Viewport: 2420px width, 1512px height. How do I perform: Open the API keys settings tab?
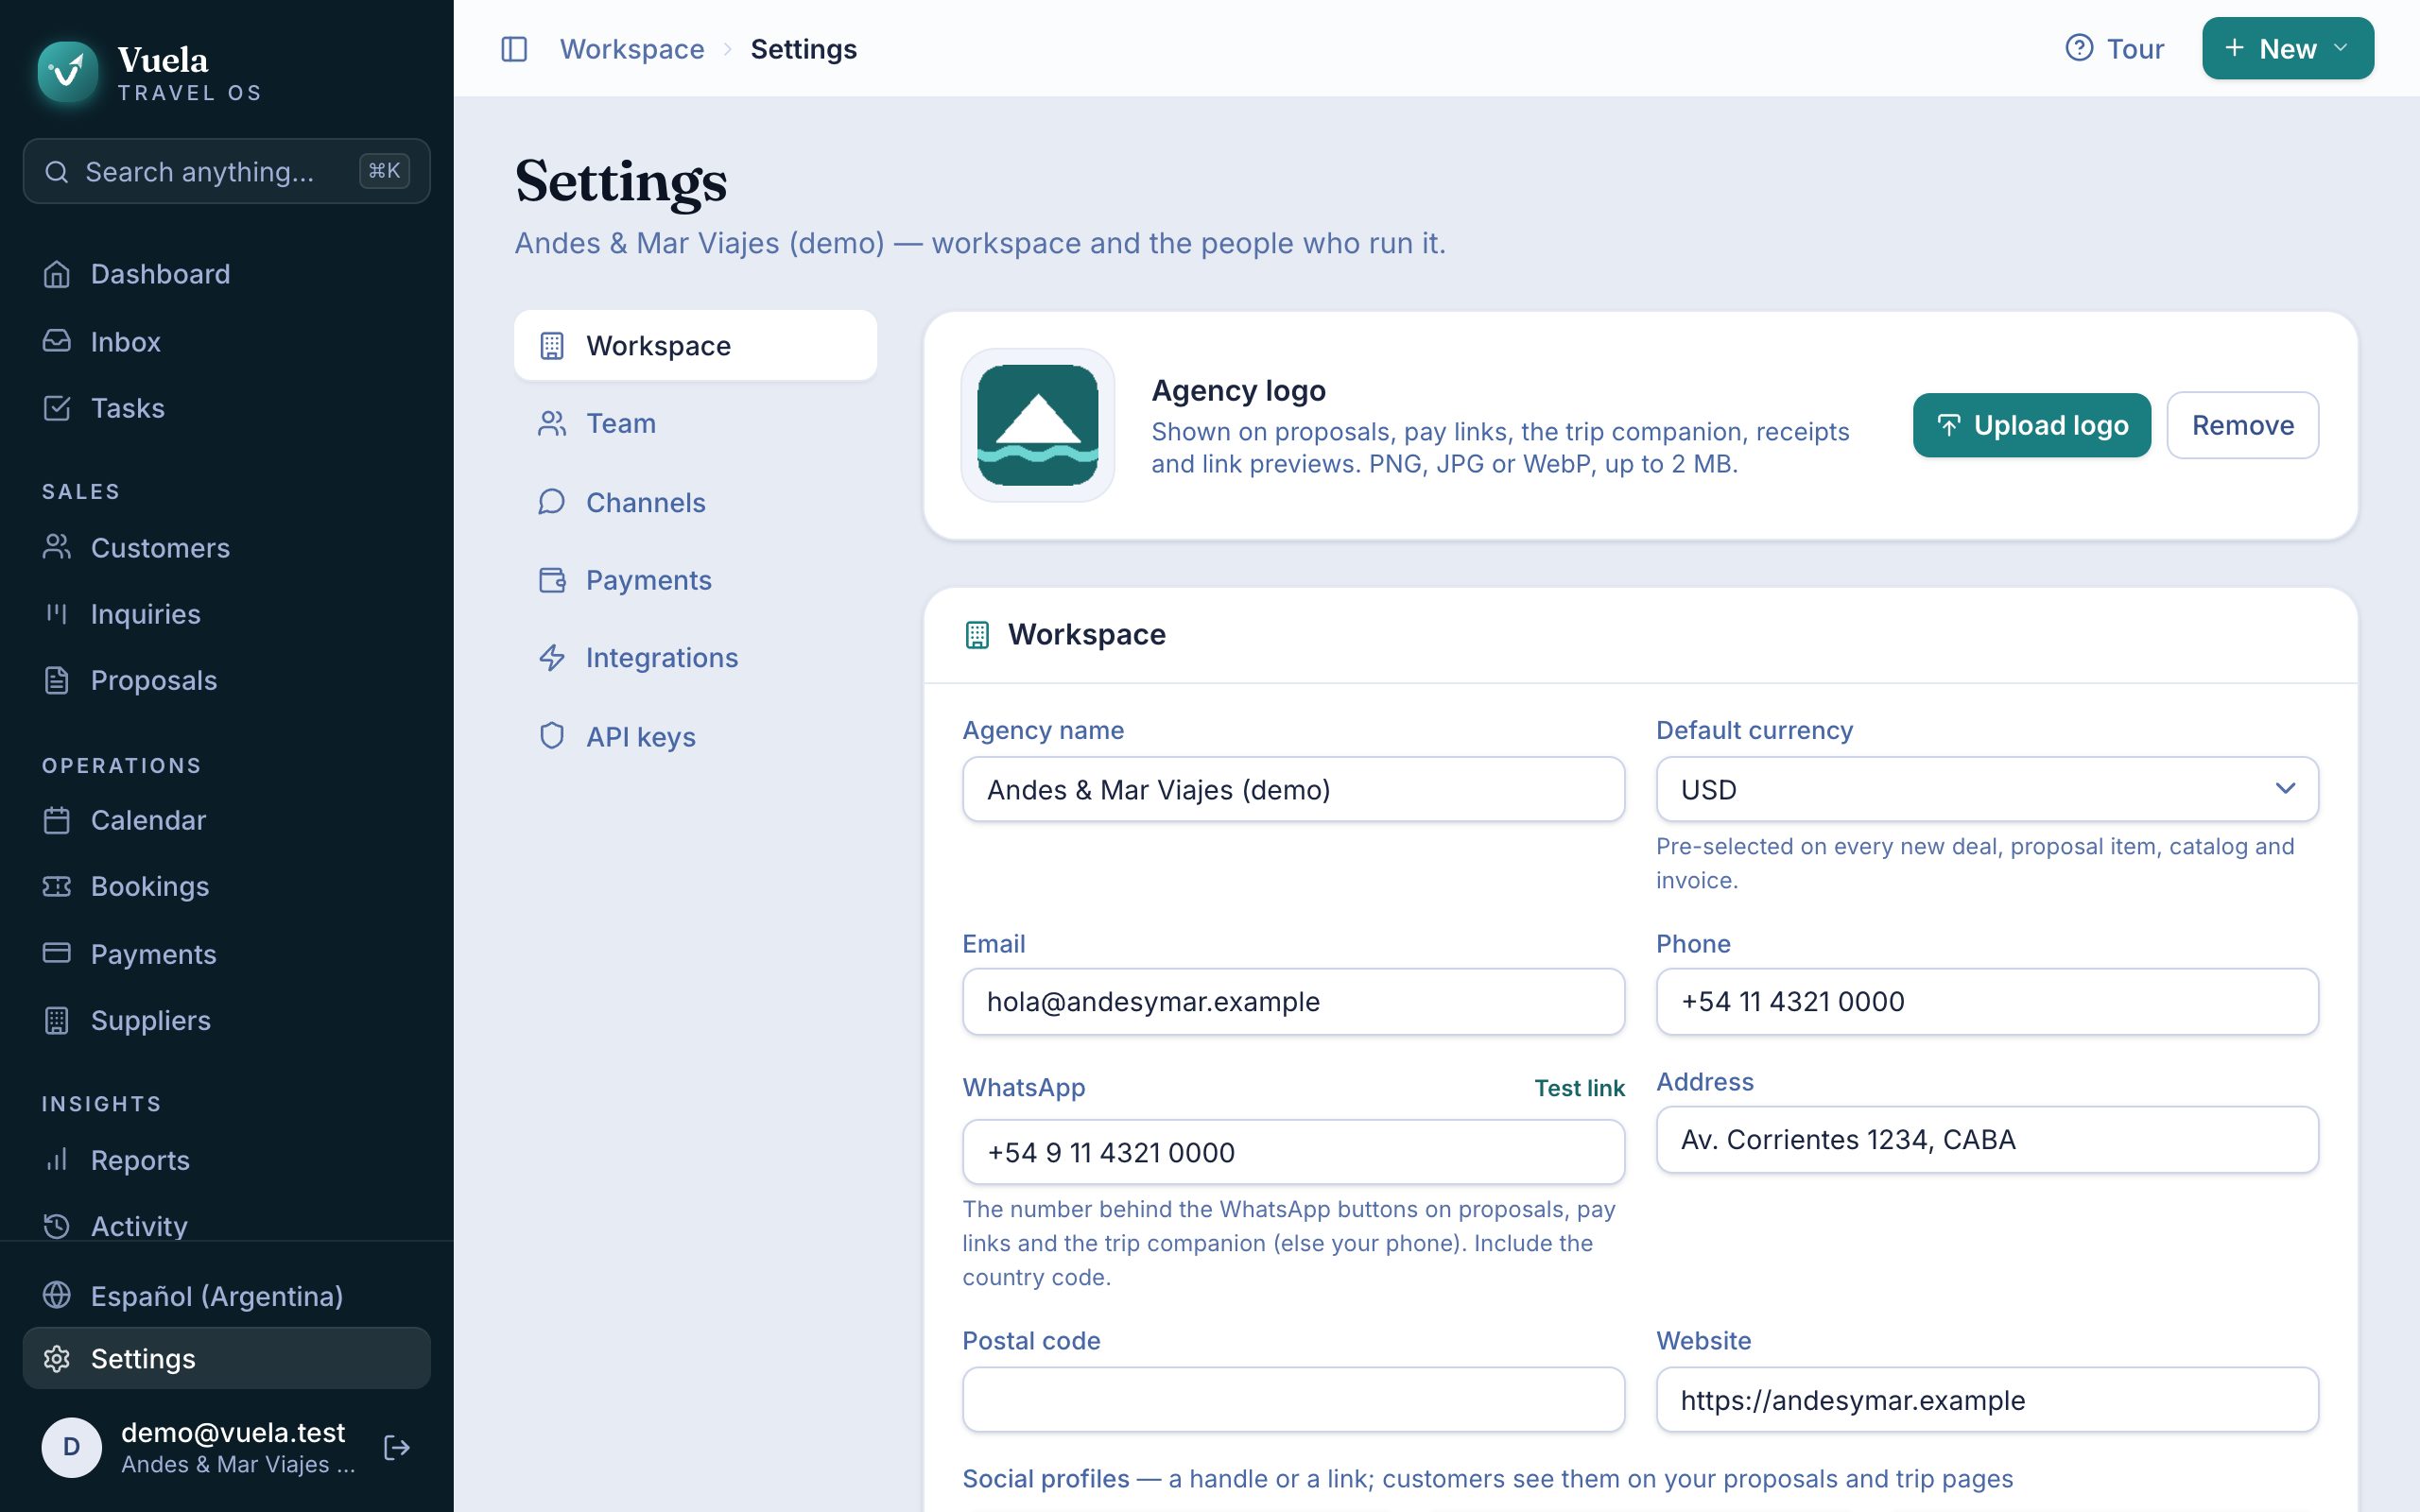pyautogui.click(x=695, y=737)
